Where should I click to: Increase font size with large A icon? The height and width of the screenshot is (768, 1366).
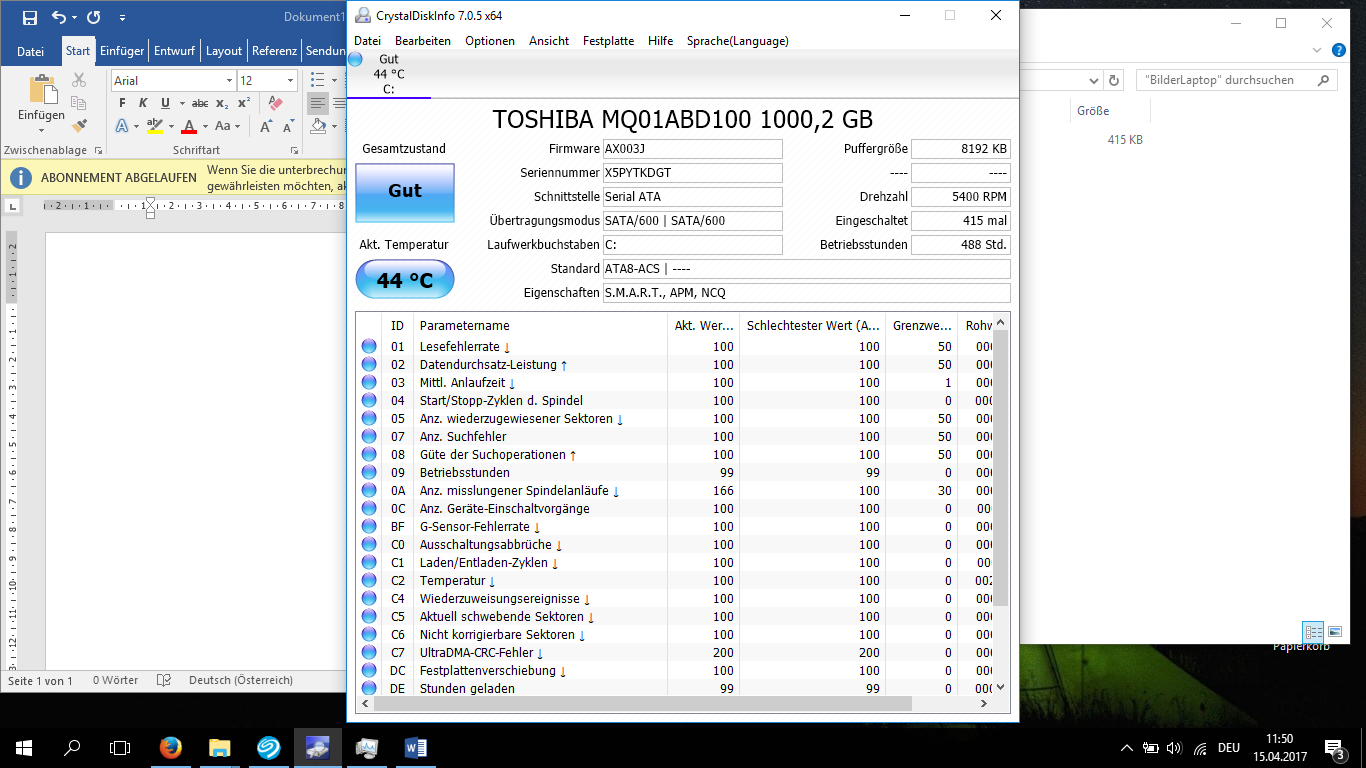coord(266,126)
